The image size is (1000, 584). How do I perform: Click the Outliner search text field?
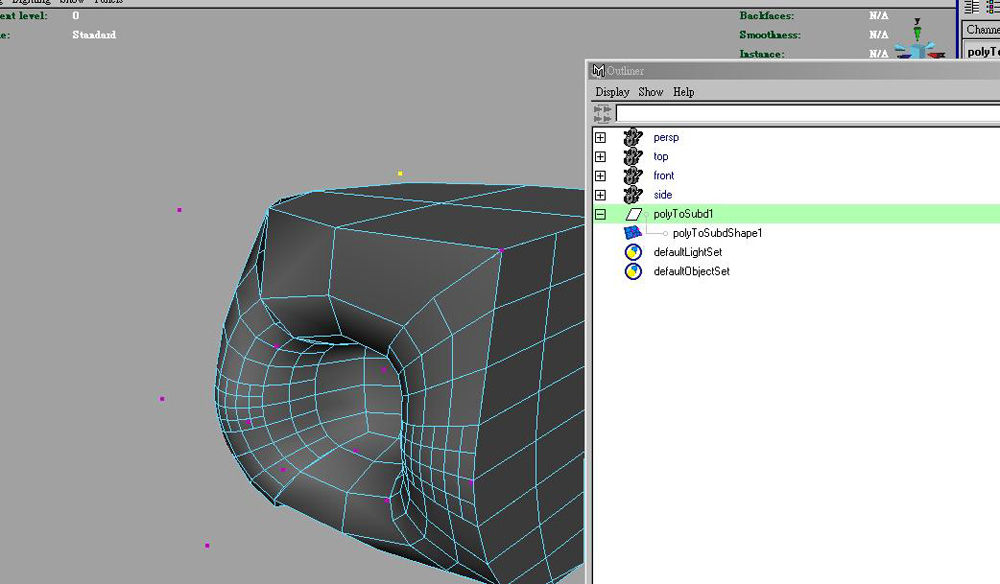(x=807, y=114)
